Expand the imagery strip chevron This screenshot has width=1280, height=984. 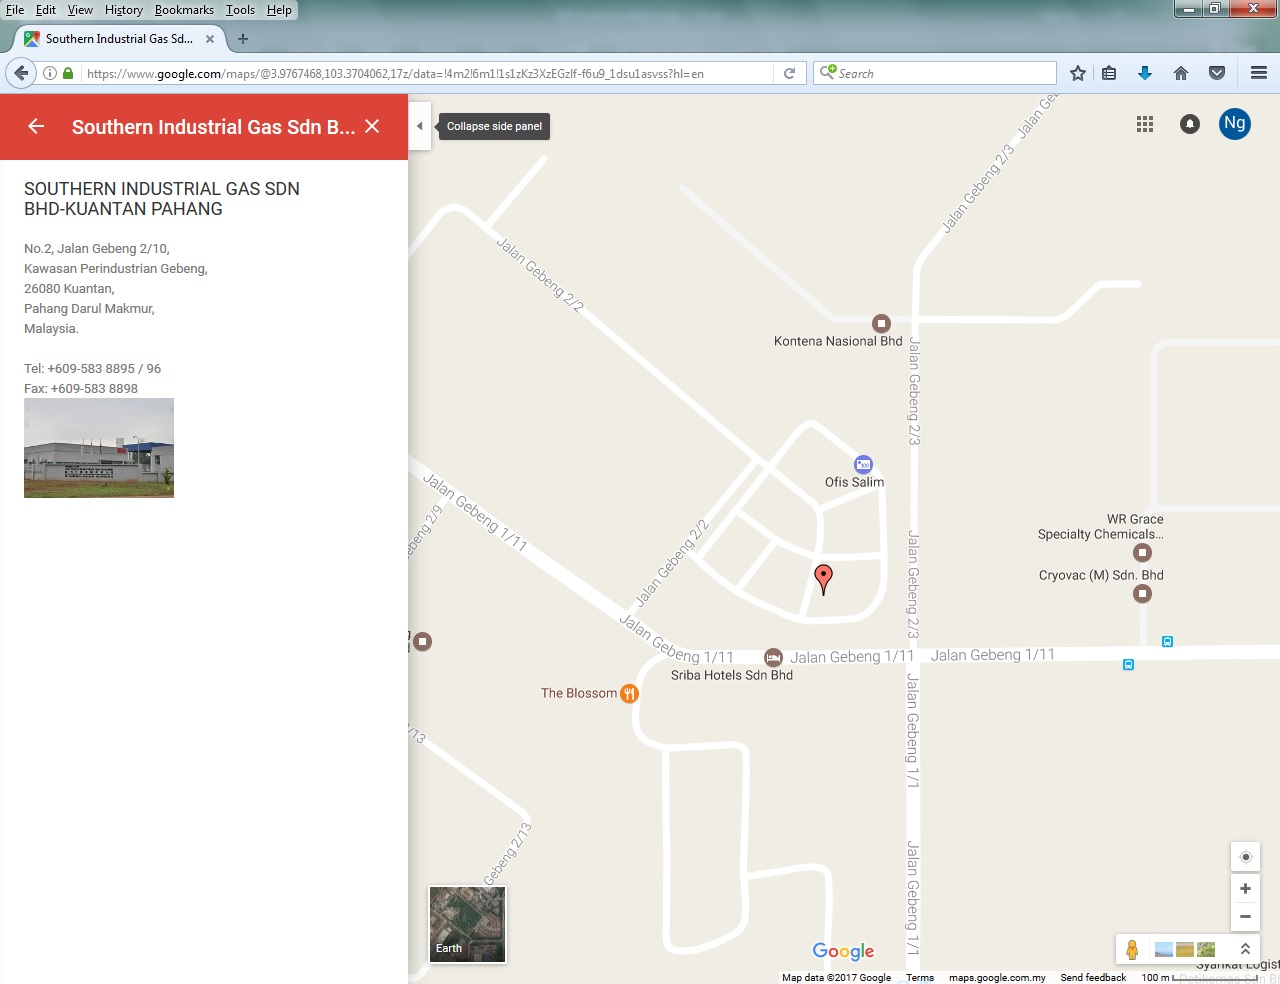point(1245,949)
